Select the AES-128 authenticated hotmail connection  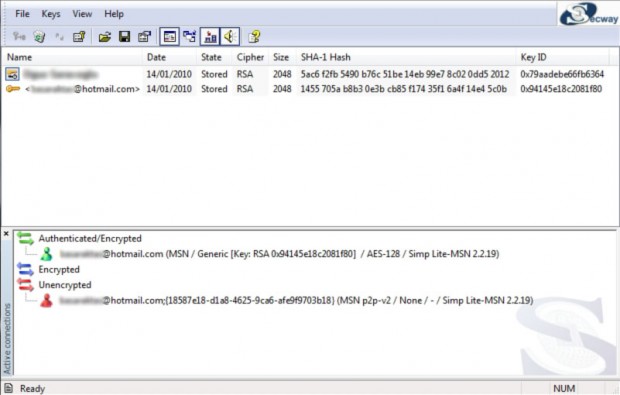[279, 254]
